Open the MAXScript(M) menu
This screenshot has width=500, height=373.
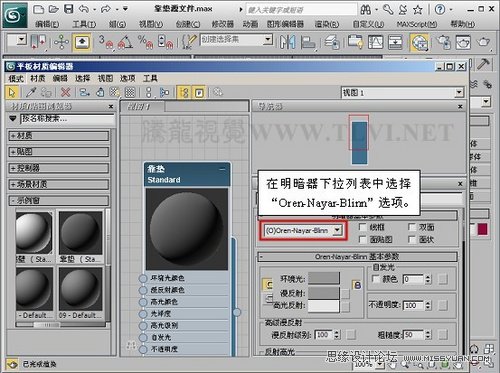417,24
